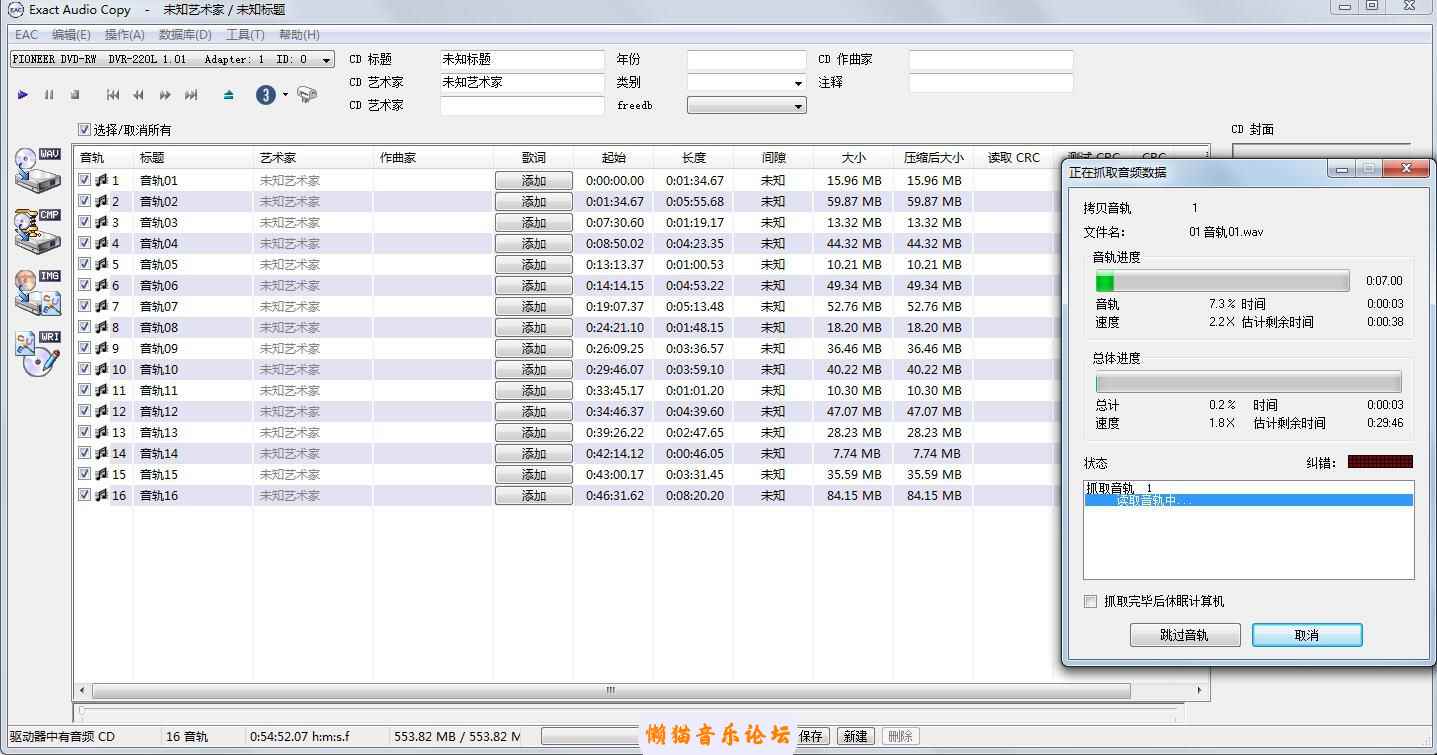The width and height of the screenshot is (1437, 755).
Task: Uncheck the checkbox for track 10
Action: [85, 369]
